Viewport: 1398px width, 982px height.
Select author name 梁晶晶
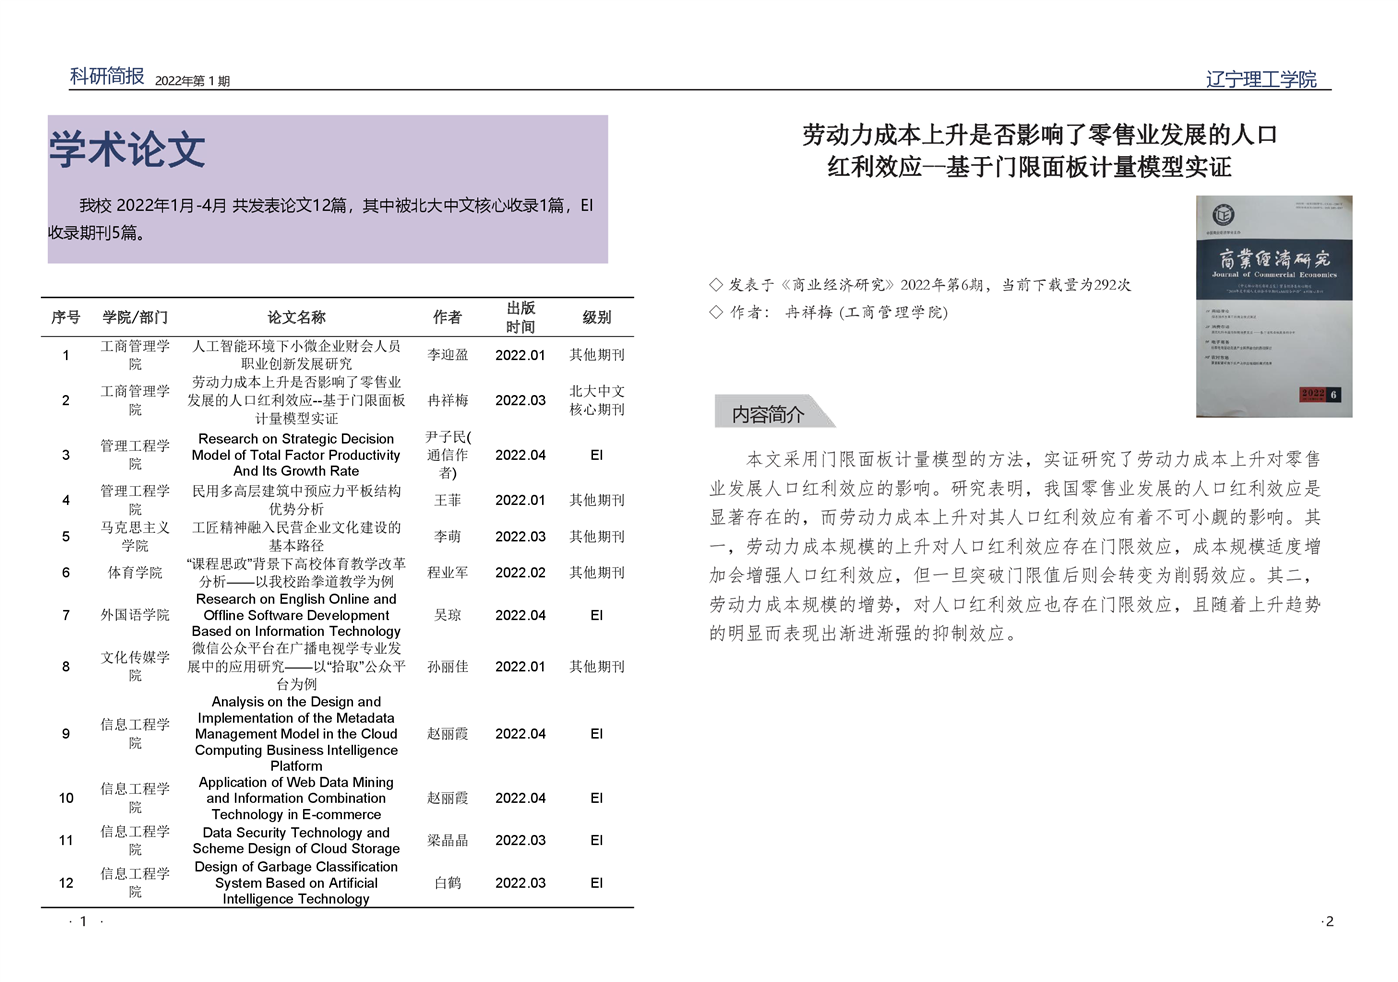(447, 840)
